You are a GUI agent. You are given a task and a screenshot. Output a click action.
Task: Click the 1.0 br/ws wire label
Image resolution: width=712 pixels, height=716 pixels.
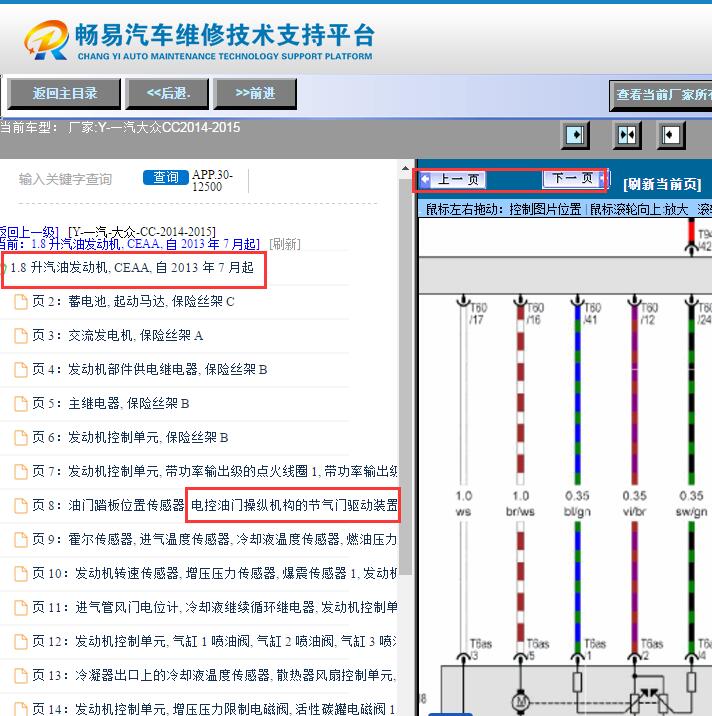(x=520, y=504)
